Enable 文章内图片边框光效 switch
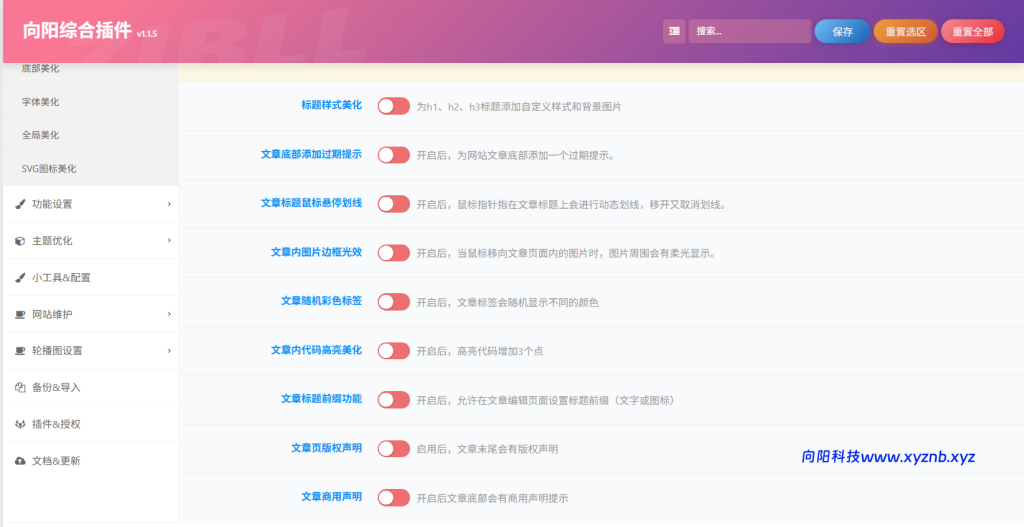The height and width of the screenshot is (527, 1024). (x=394, y=253)
